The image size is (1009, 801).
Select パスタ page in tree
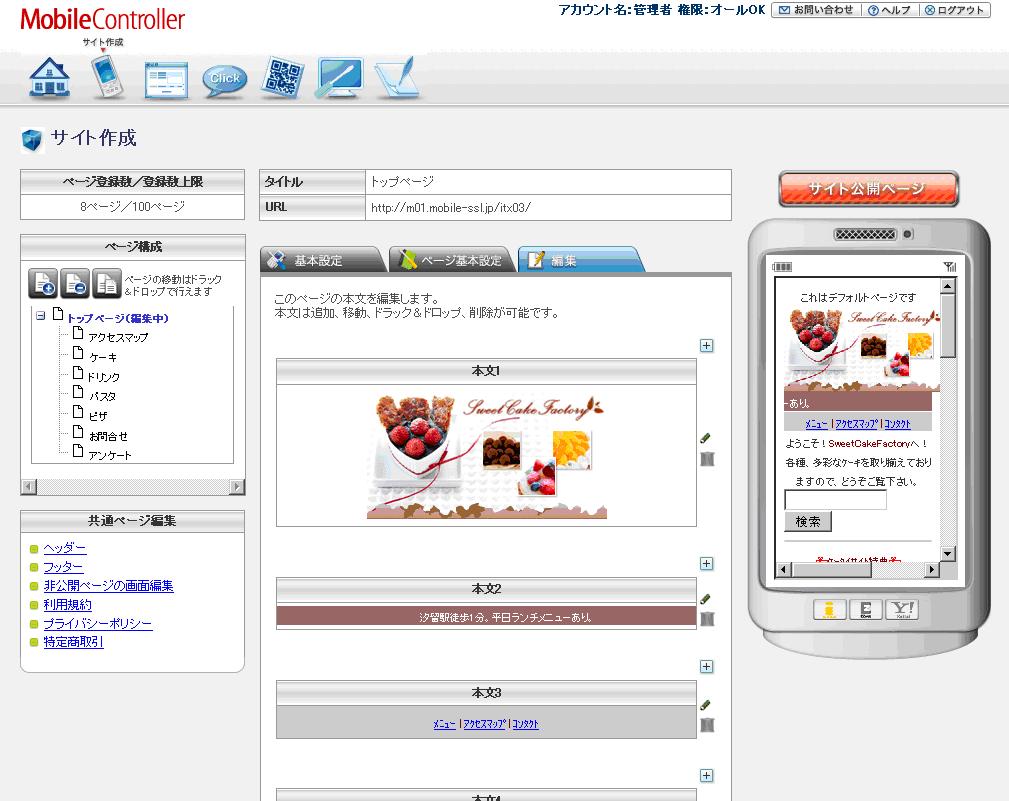click(x=102, y=396)
